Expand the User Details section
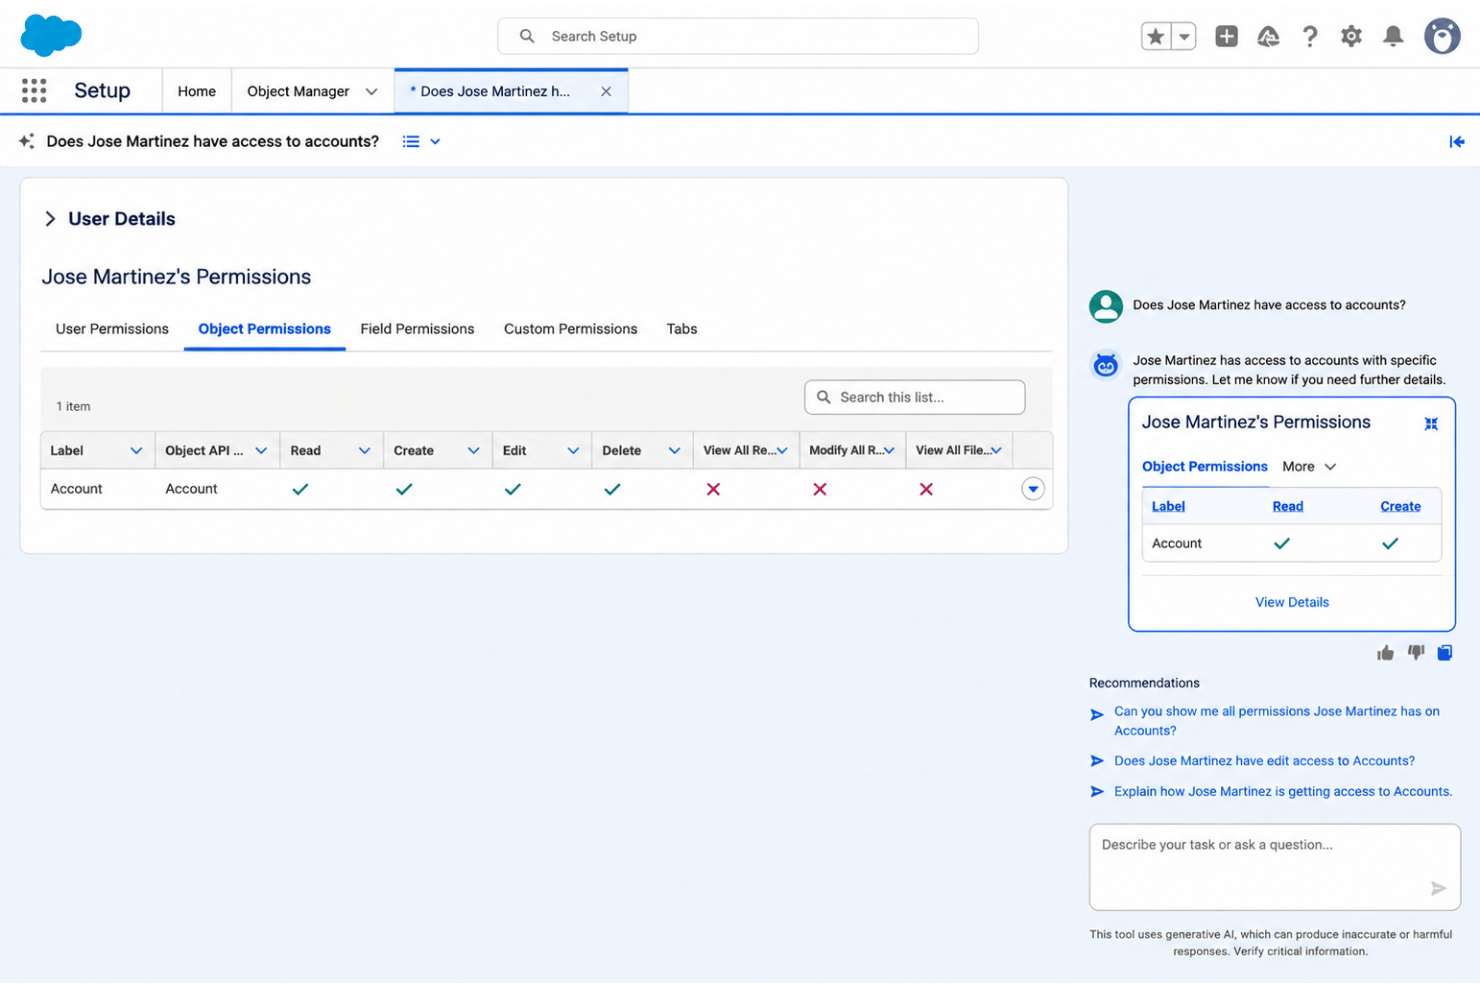The height and width of the screenshot is (987, 1480). (50, 219)
